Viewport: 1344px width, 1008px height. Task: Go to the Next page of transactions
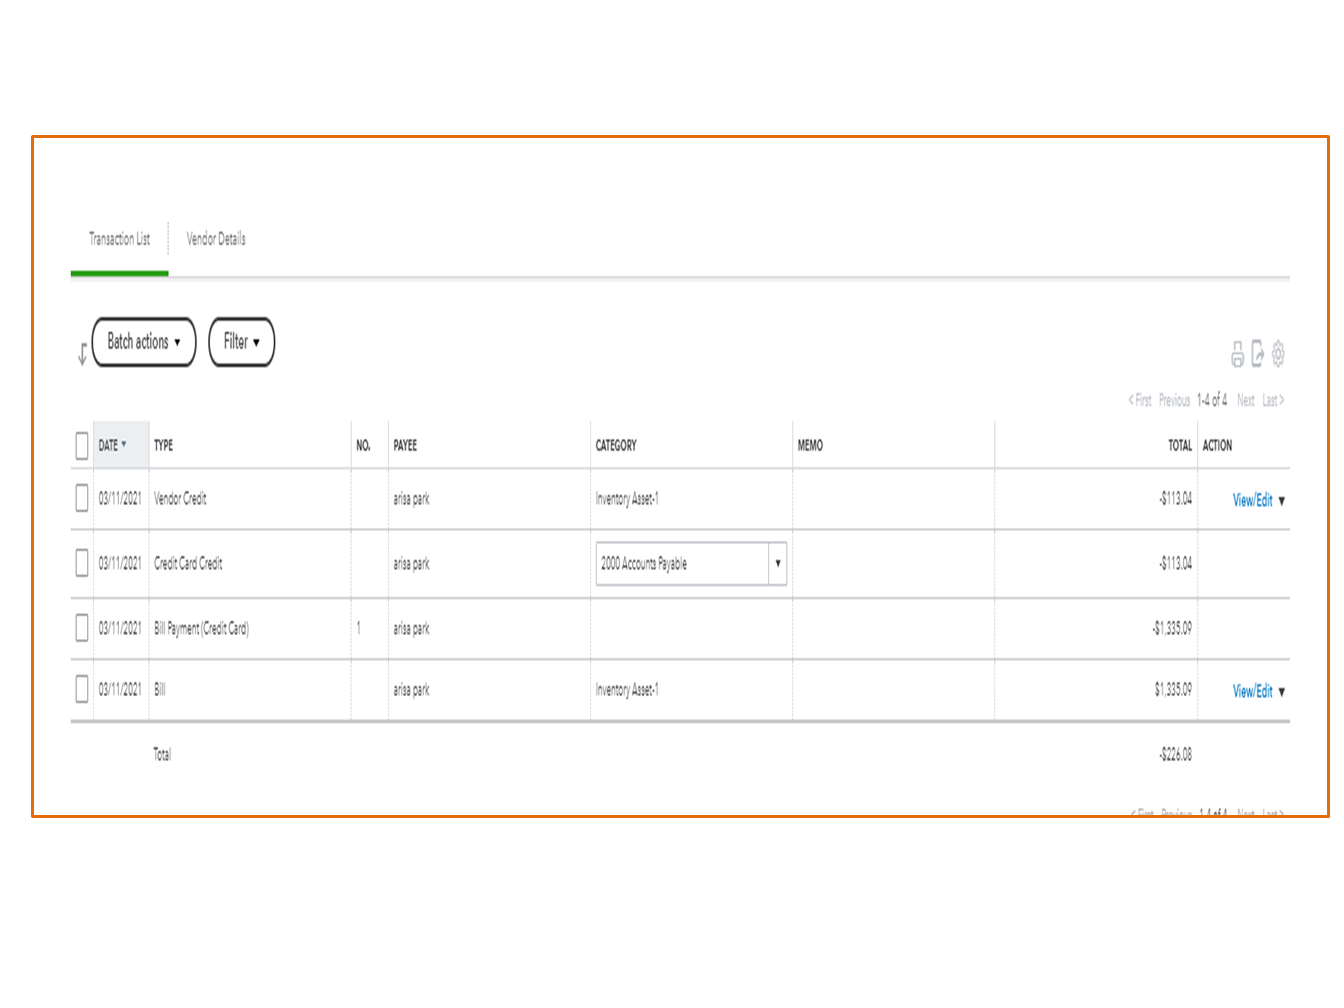click(x=1246, y=400)
